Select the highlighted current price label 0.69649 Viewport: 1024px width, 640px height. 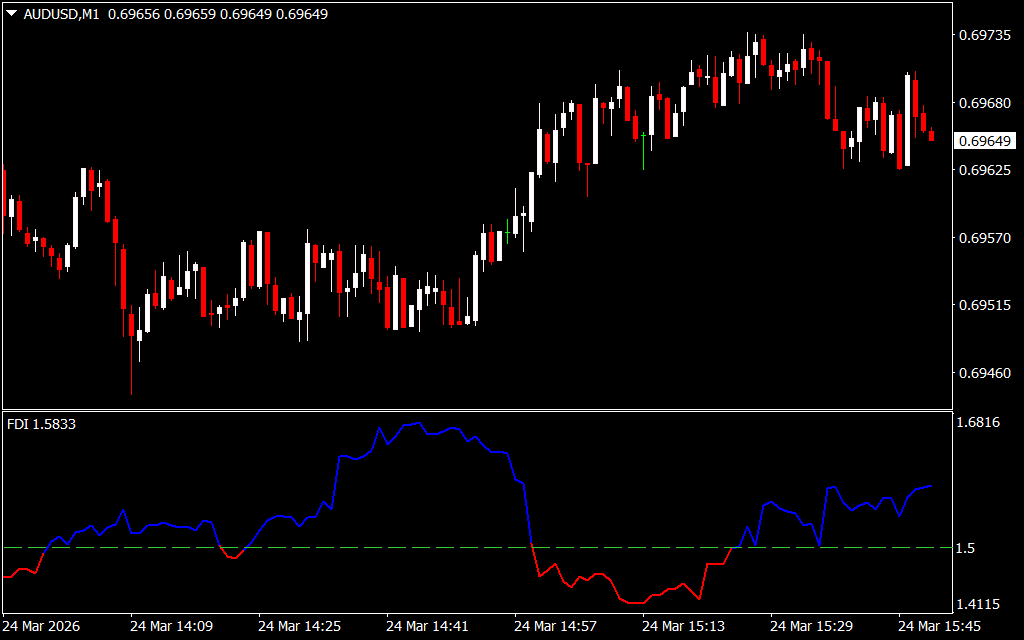tap(985, 141)
